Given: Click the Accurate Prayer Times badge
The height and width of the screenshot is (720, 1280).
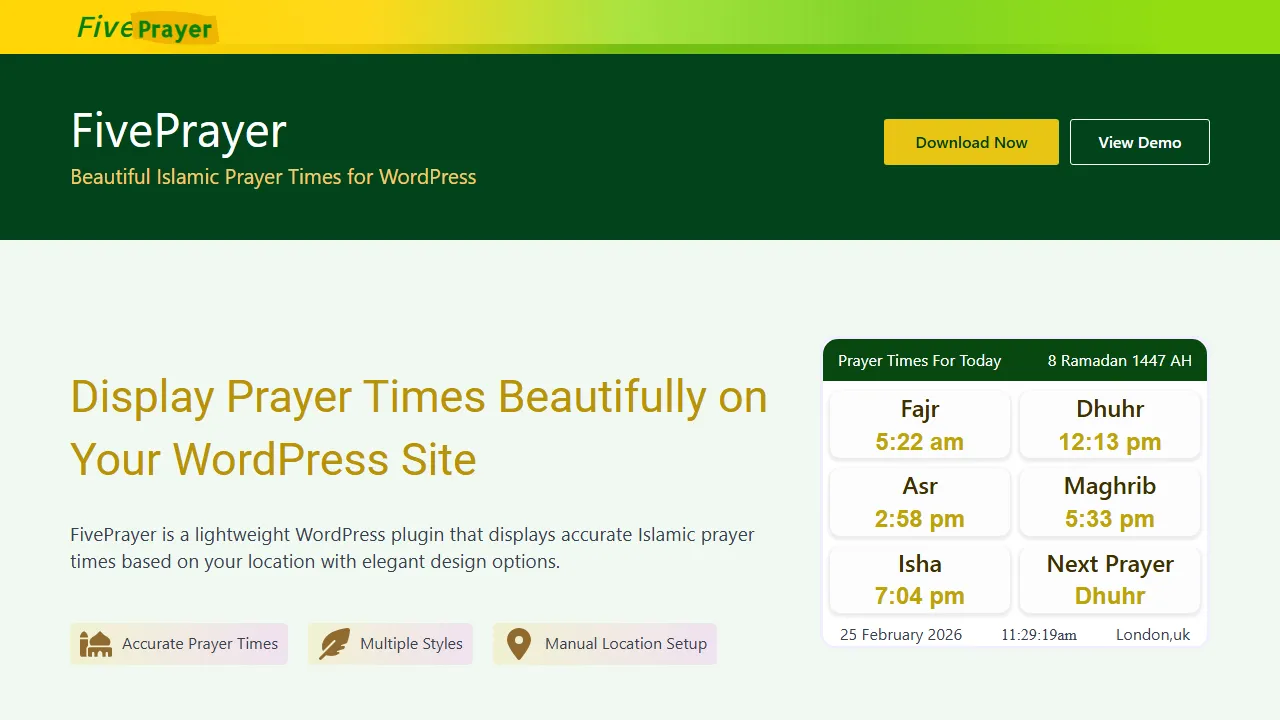Looking at the screenshot, I should pos(178,644).
